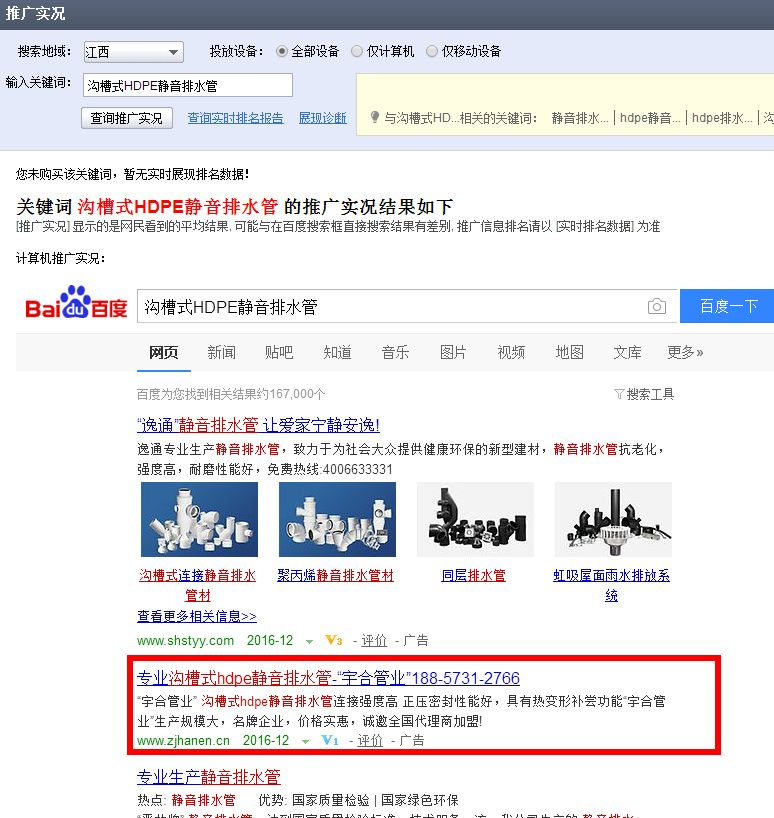The width and height of the screenshot is (774, 818).
Task: Click thumbnail of polypropylene white pipe fittings
Action: pyautogui.click(x=337, y=519)
